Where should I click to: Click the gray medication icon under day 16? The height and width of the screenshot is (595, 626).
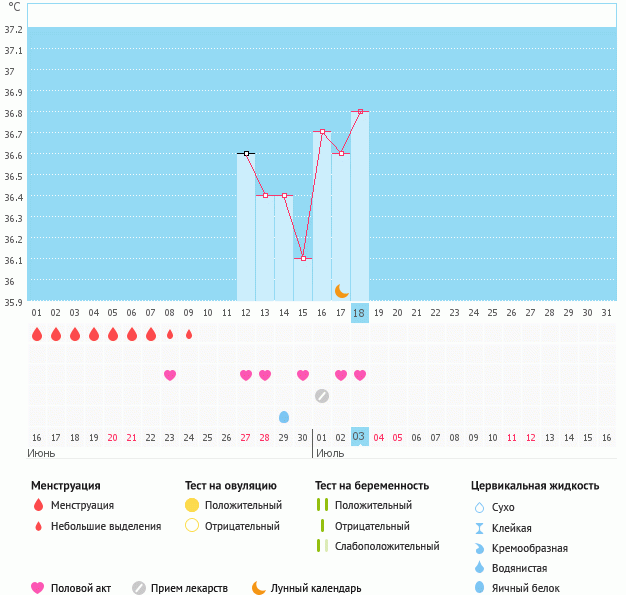322,396
